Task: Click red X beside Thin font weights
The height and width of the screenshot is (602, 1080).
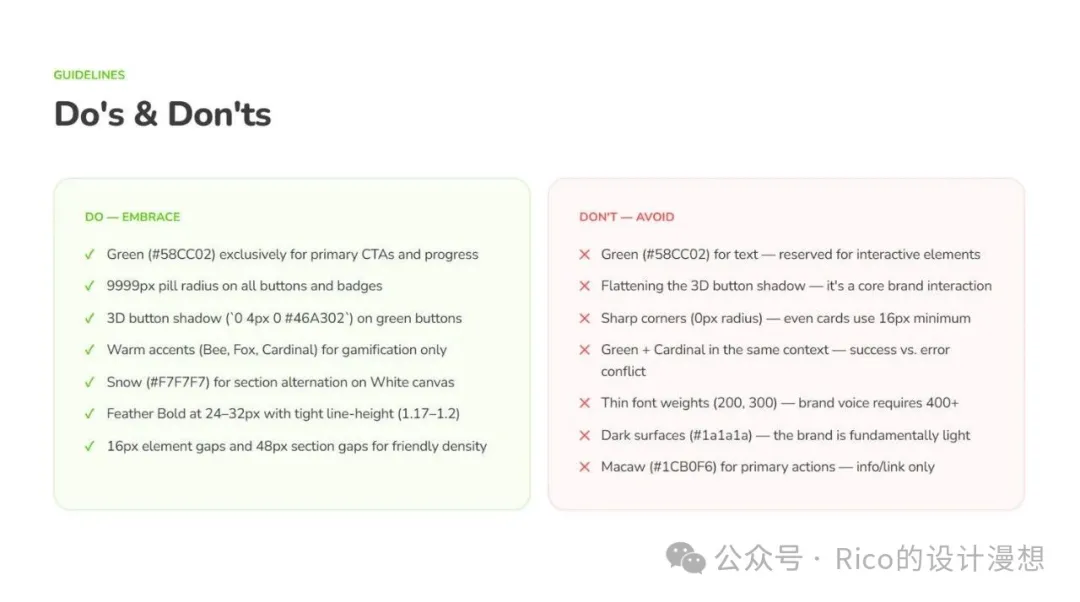Action: 585,403
